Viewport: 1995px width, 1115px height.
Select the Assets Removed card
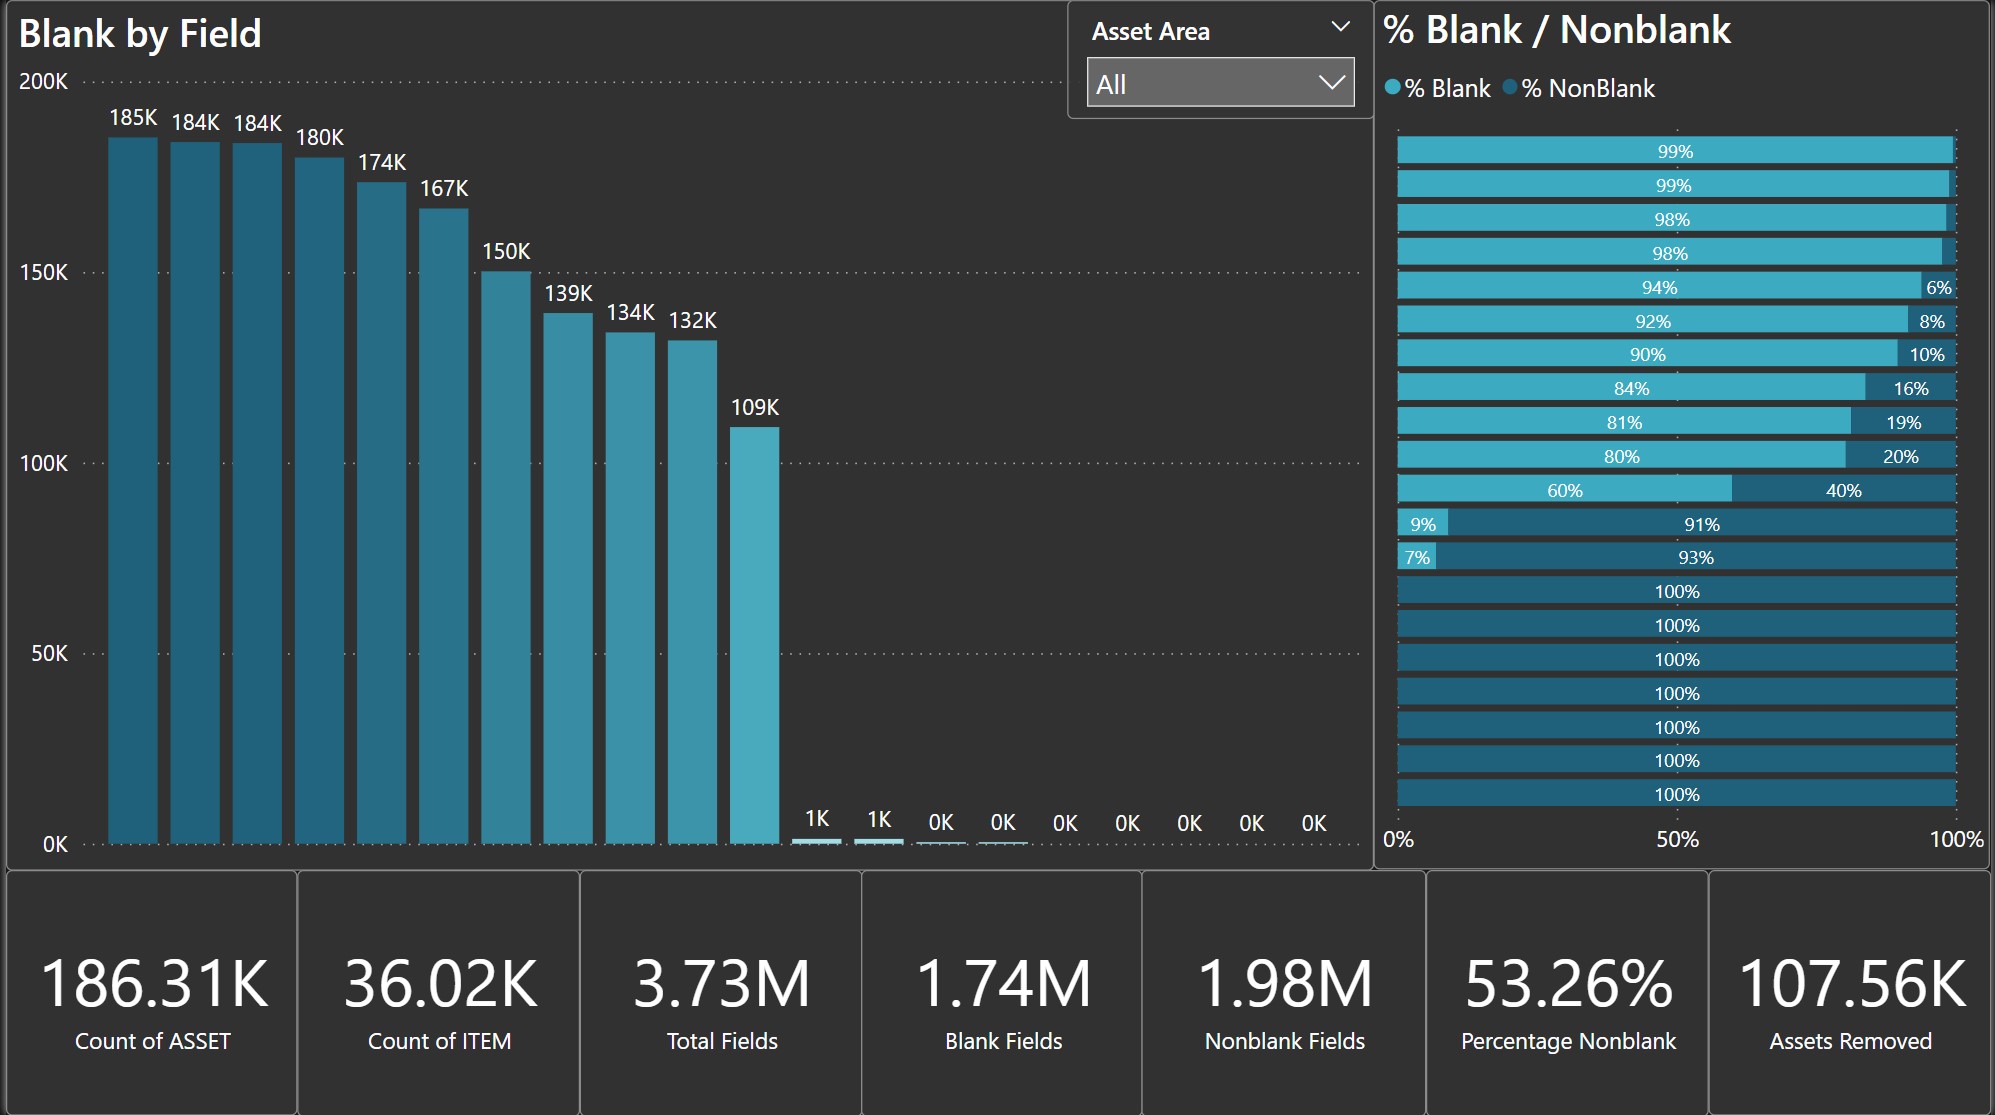pyautogui.click(x=1850, y=992)
